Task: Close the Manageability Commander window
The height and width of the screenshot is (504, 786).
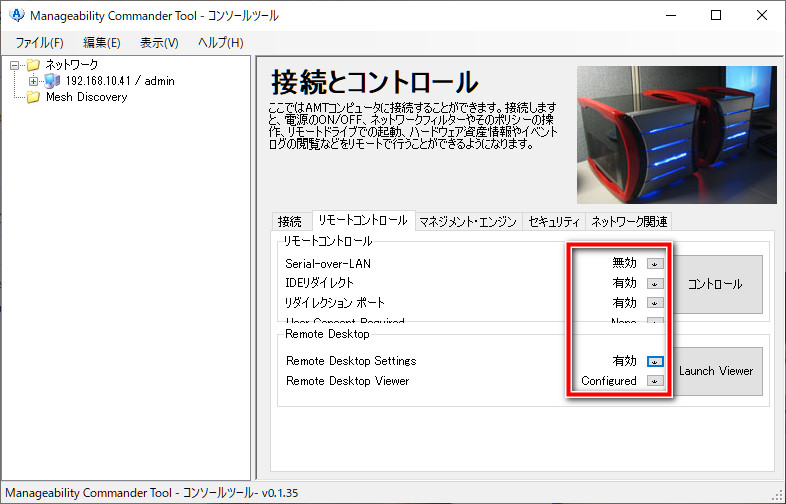Action: click(762, 16)
